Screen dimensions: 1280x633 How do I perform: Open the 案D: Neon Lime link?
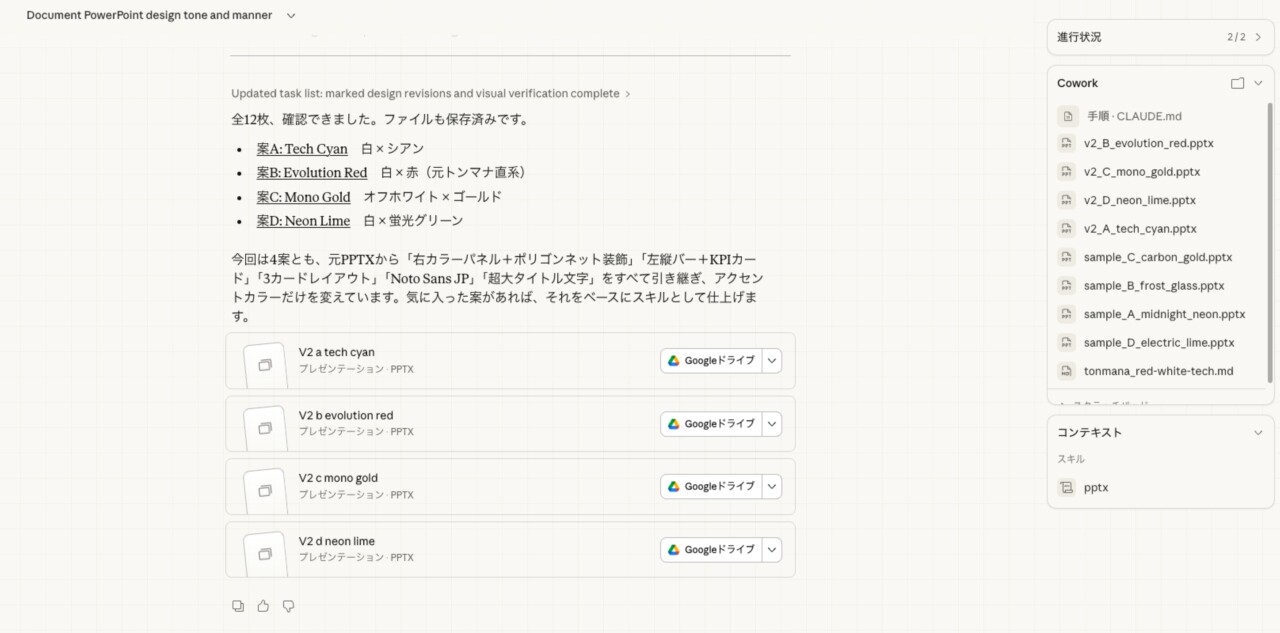pyautogui.click(x=303, y=221)
